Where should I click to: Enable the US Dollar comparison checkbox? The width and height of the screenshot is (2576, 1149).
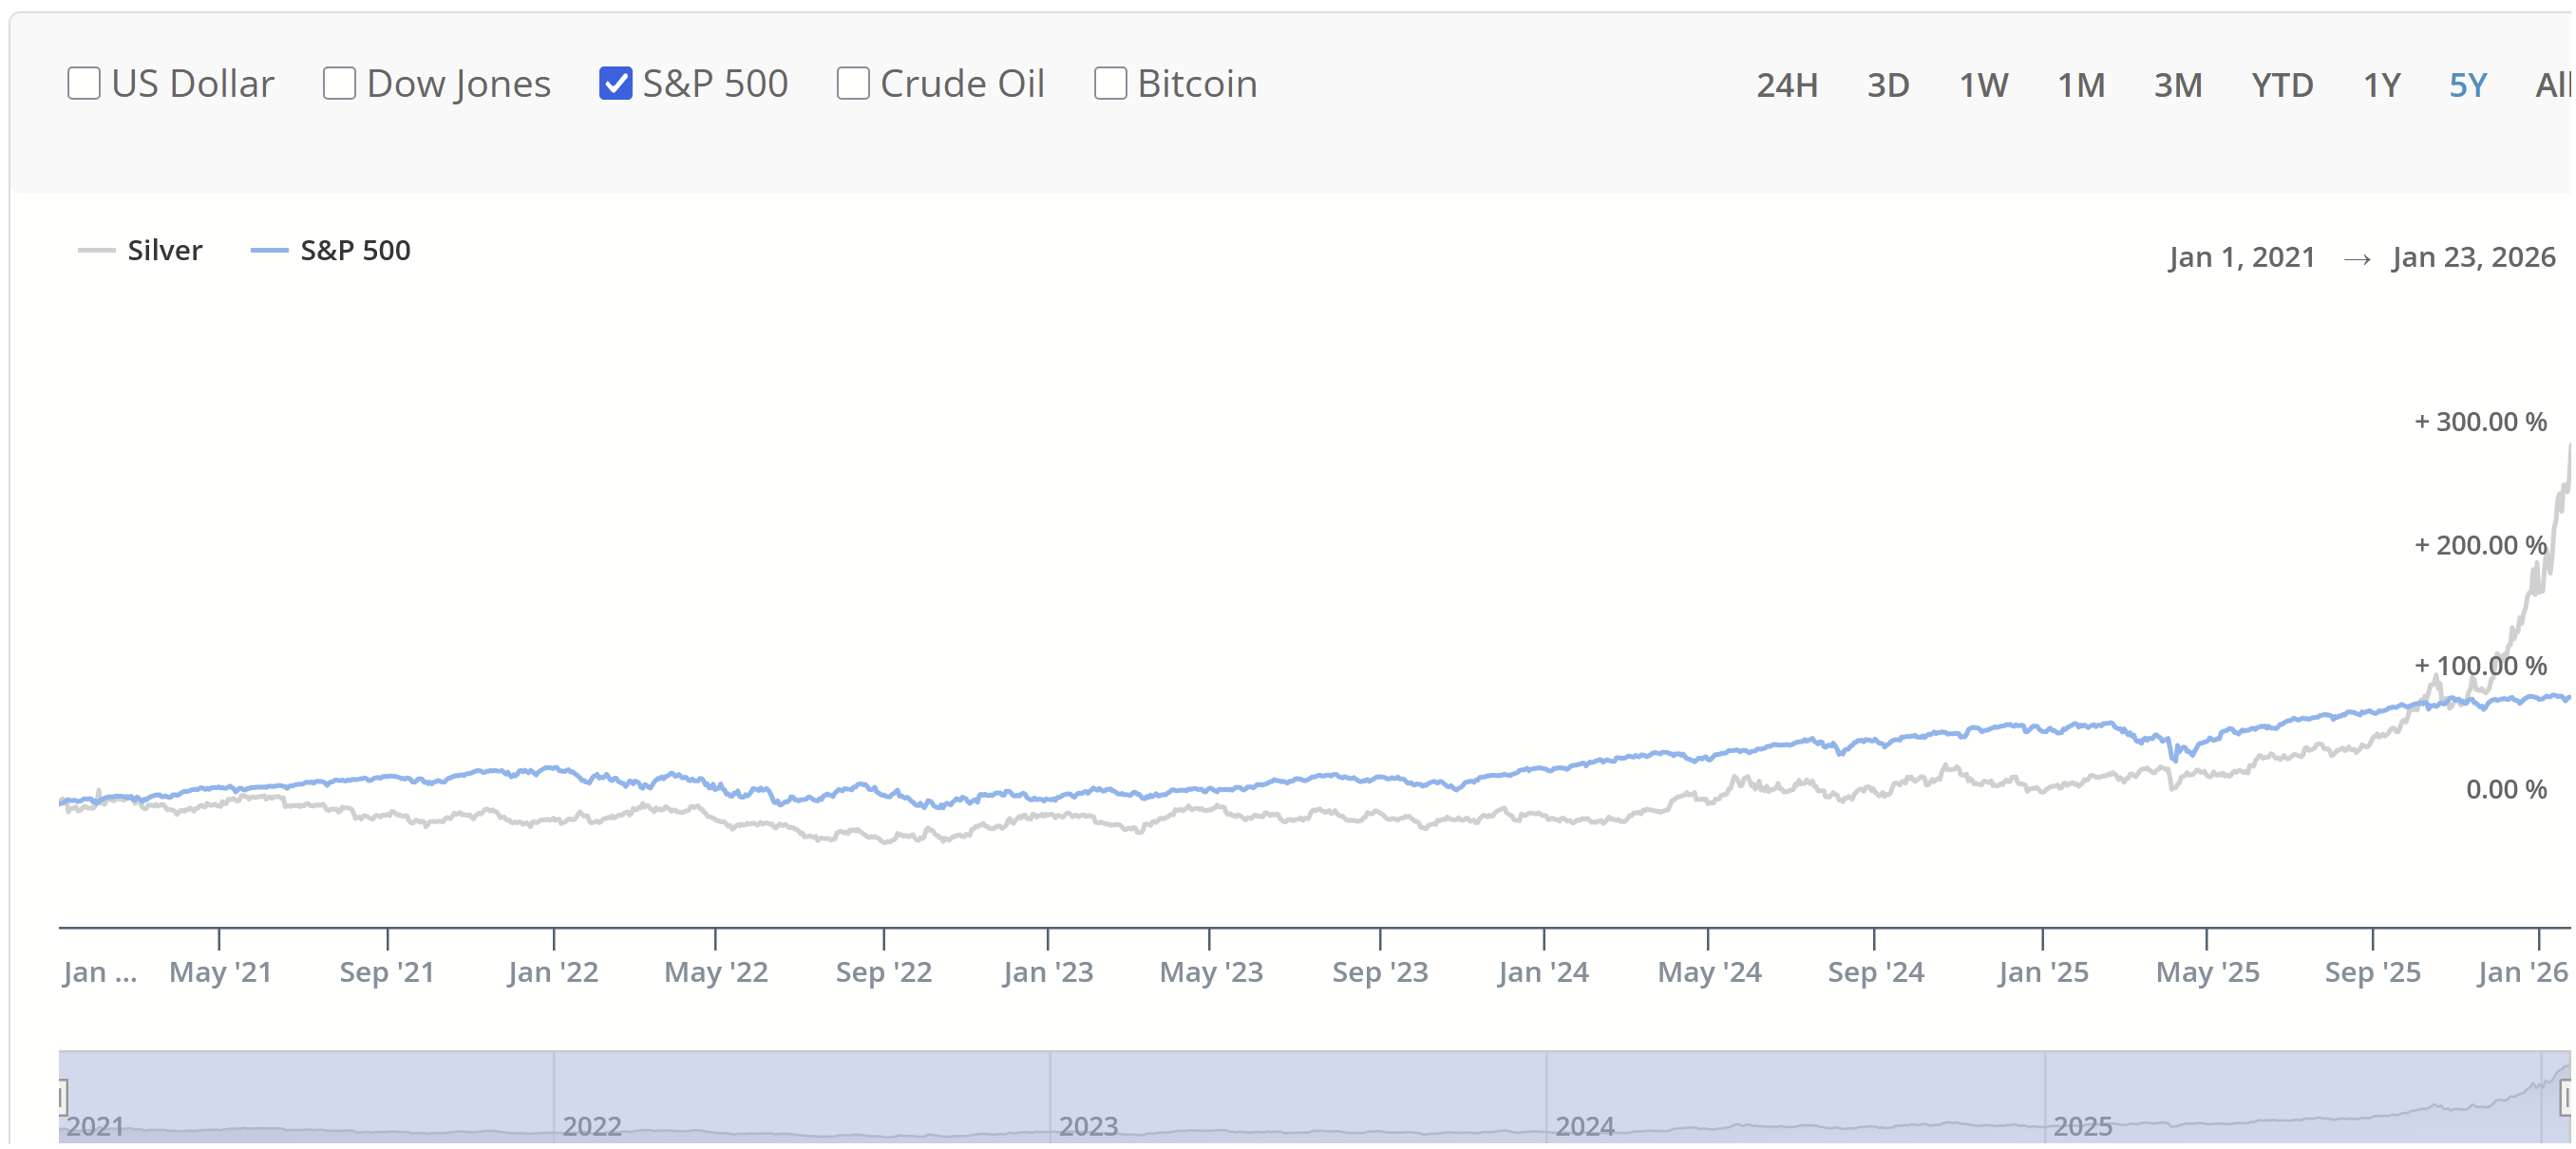[x=84, y=83]
